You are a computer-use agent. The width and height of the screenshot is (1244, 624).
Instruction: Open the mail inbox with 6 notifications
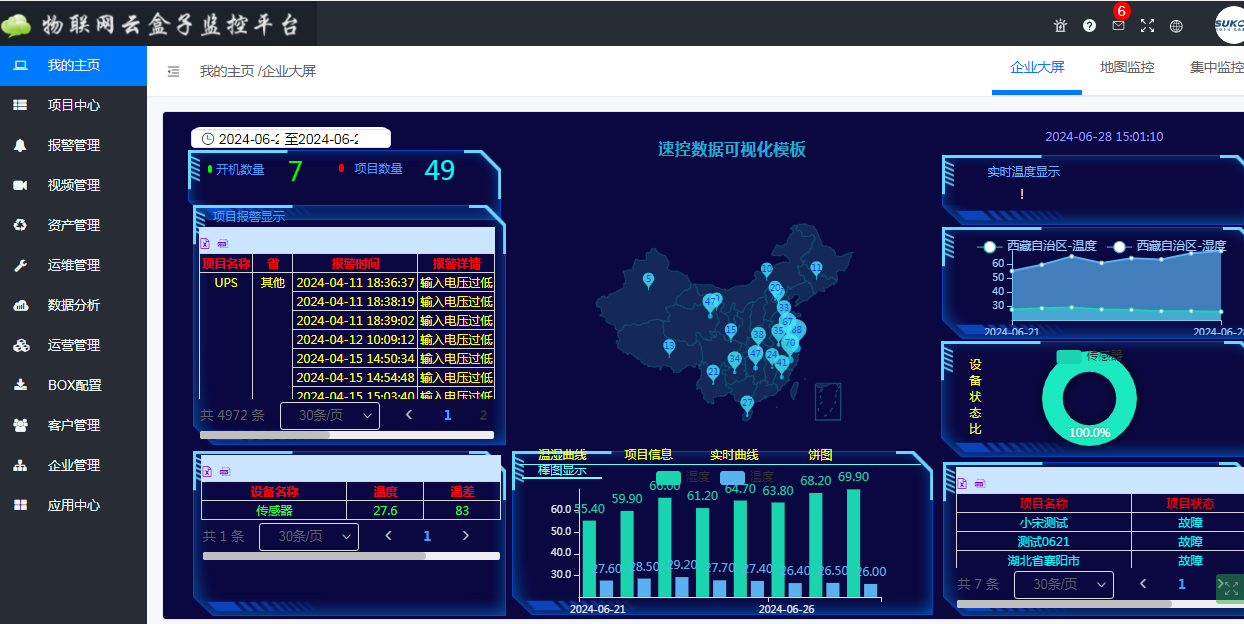[1118, 25]
